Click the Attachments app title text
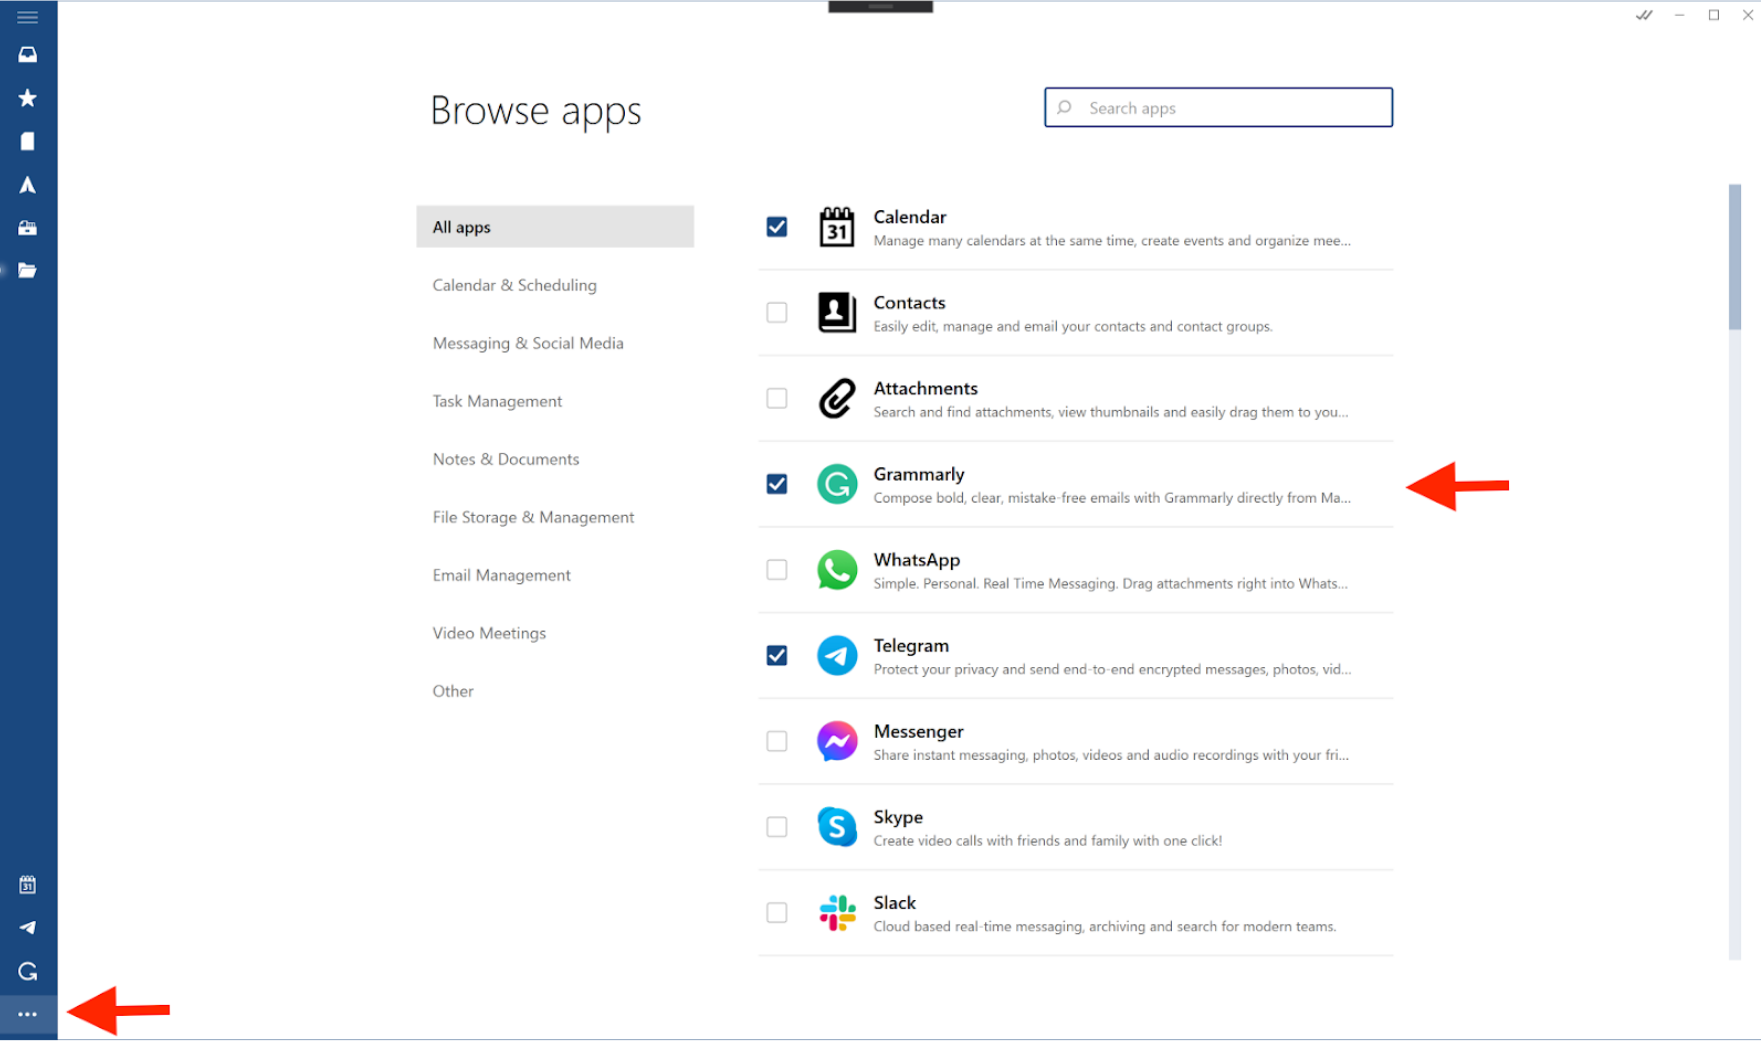This screenshot has width=1761, height=1042. pos(925,389)
